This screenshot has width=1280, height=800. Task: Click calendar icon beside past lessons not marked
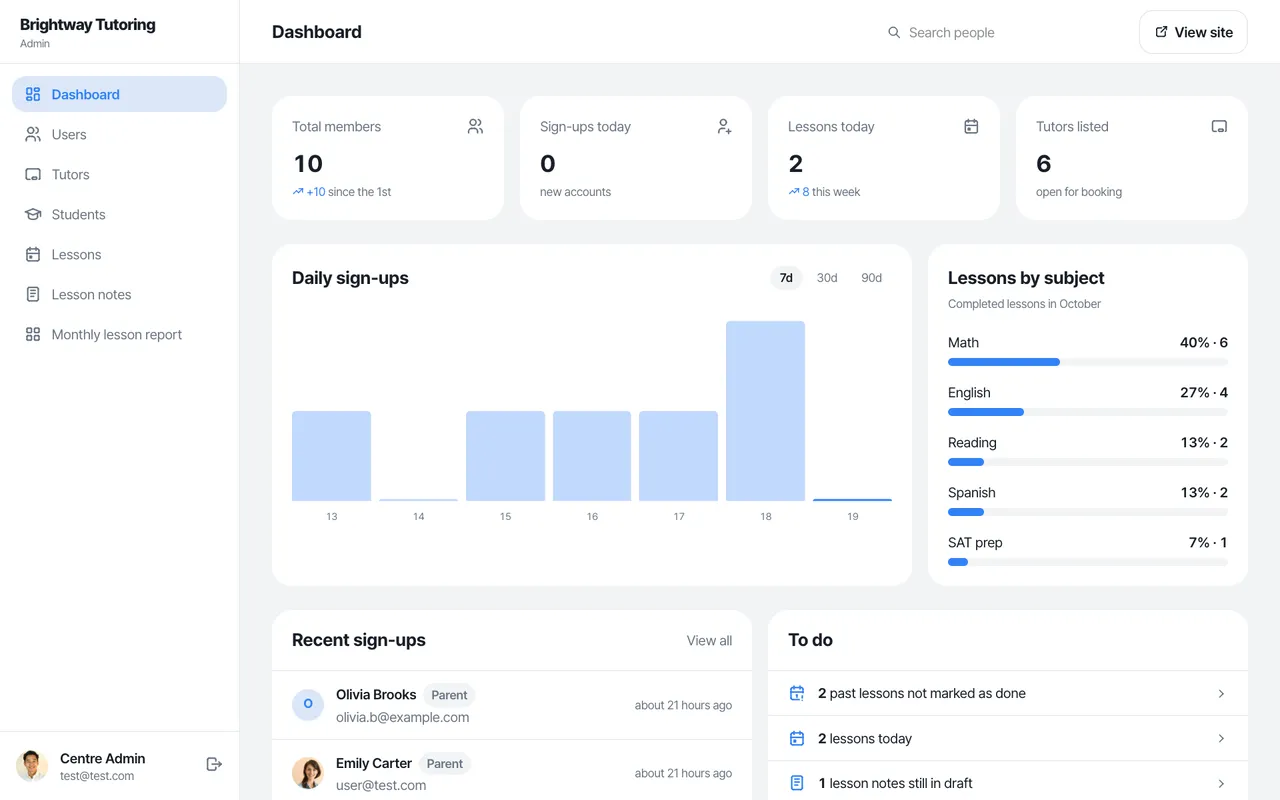coord(797,693)
